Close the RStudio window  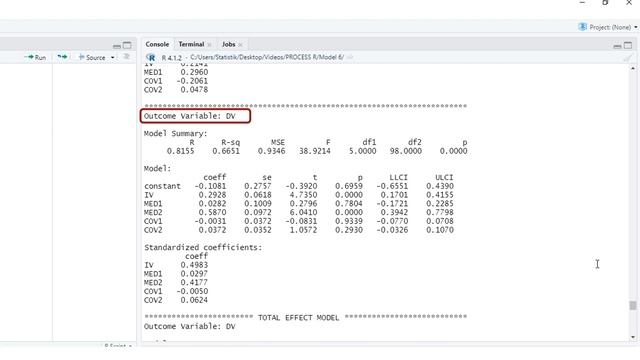[629, 2]
